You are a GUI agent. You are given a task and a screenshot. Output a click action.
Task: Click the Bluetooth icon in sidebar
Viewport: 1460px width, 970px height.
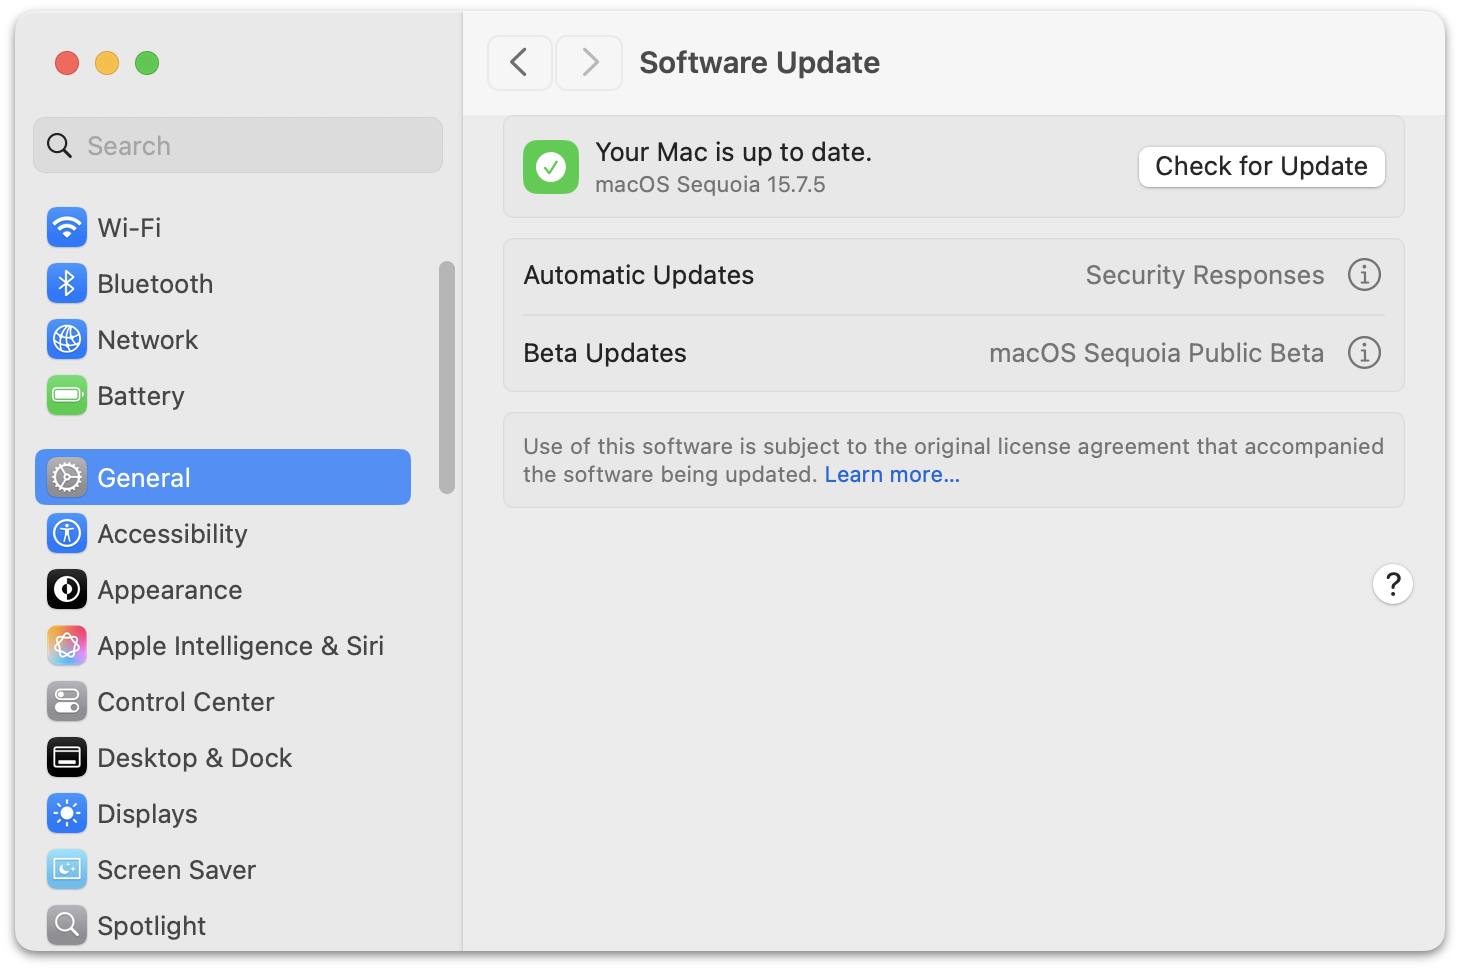(67, 284)
